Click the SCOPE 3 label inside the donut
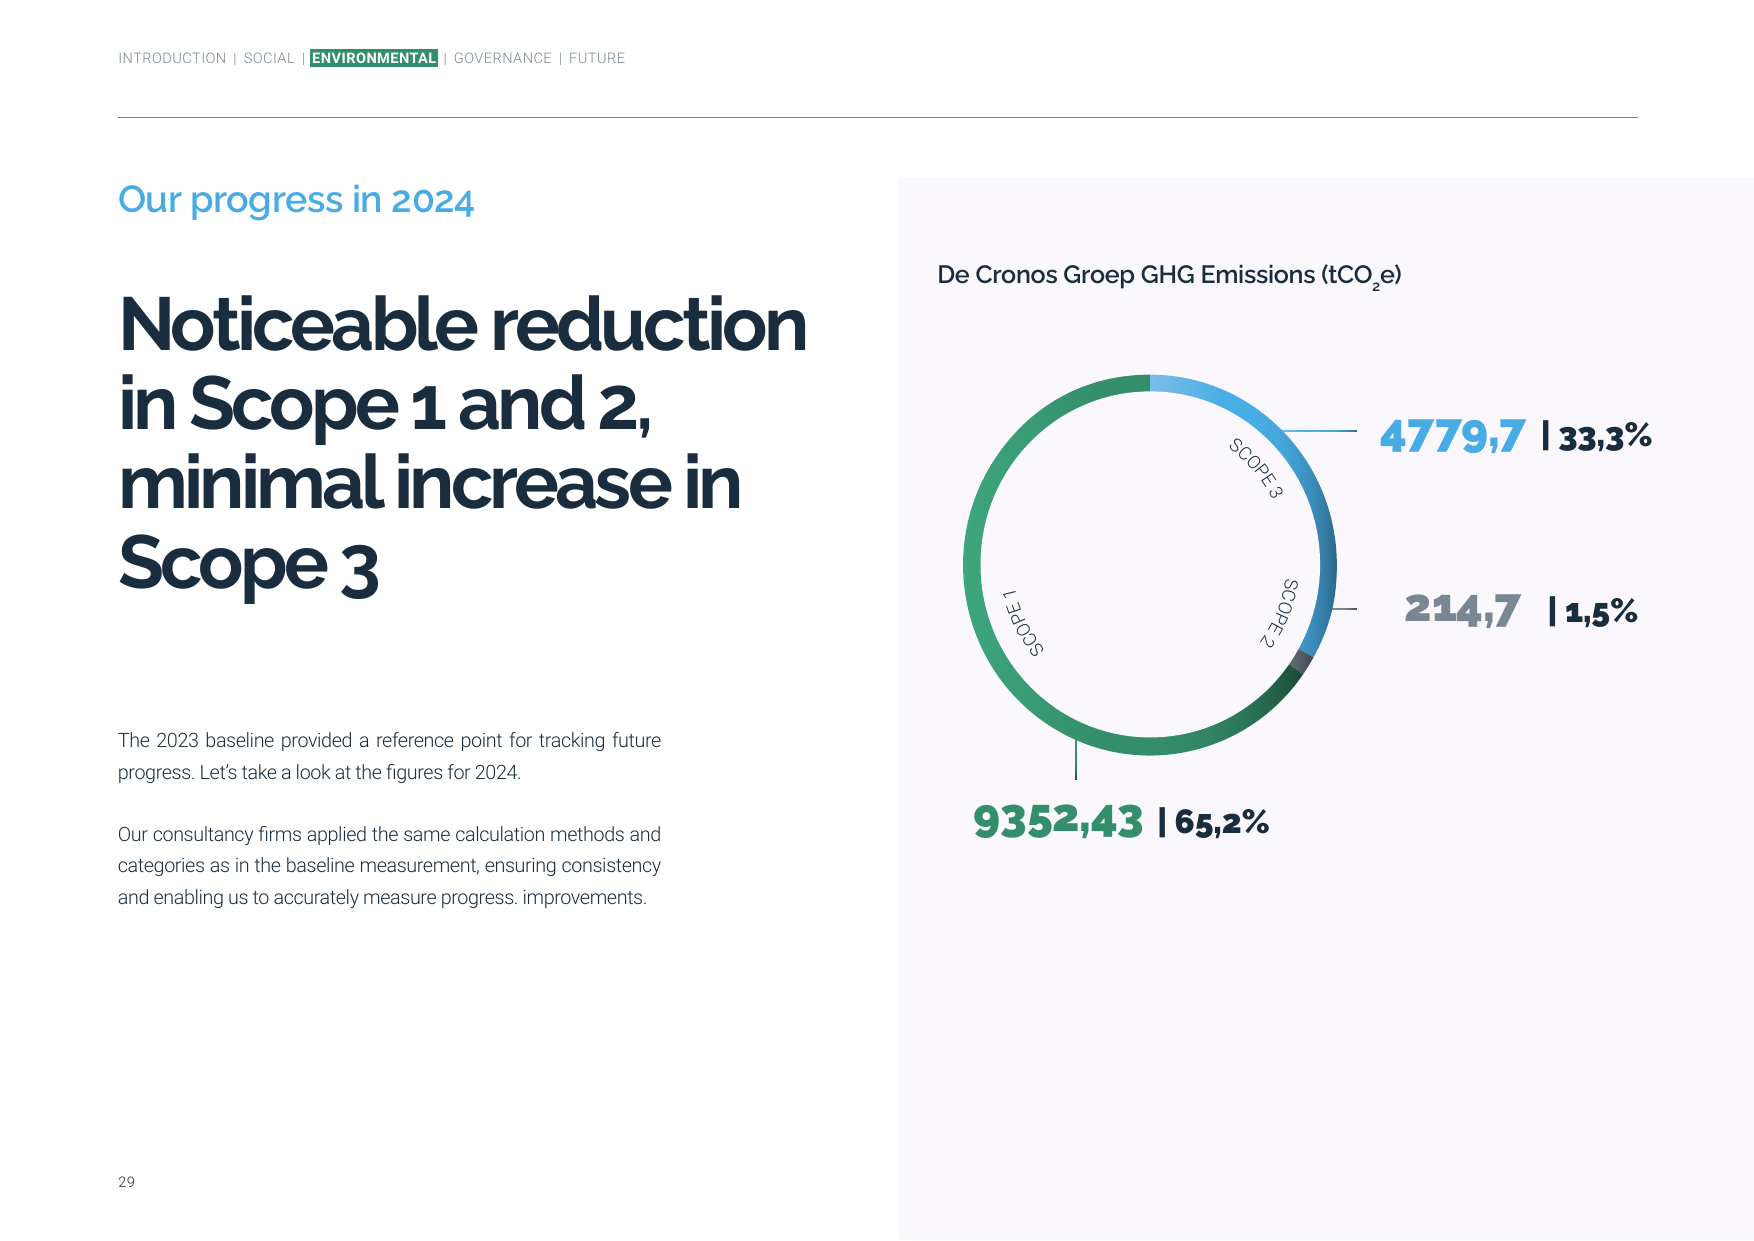The image size is (1754, 1241). [1256, 468]
